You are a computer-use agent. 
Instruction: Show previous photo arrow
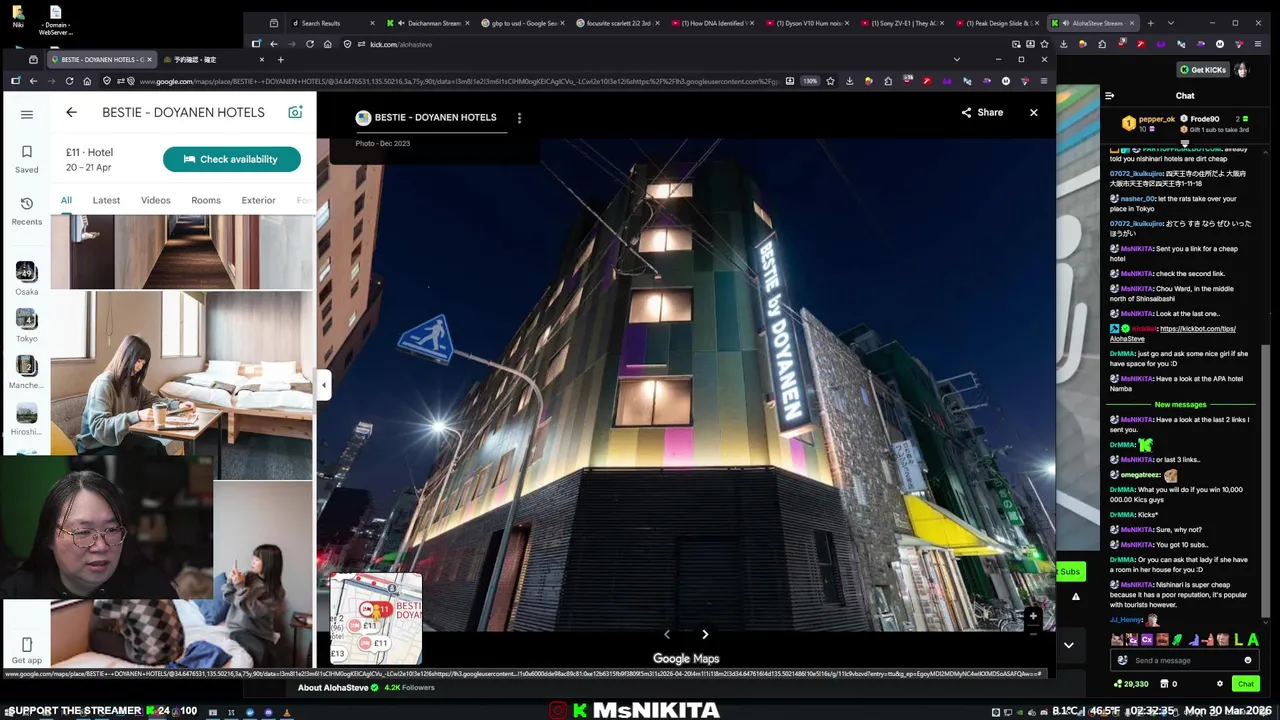667,634
